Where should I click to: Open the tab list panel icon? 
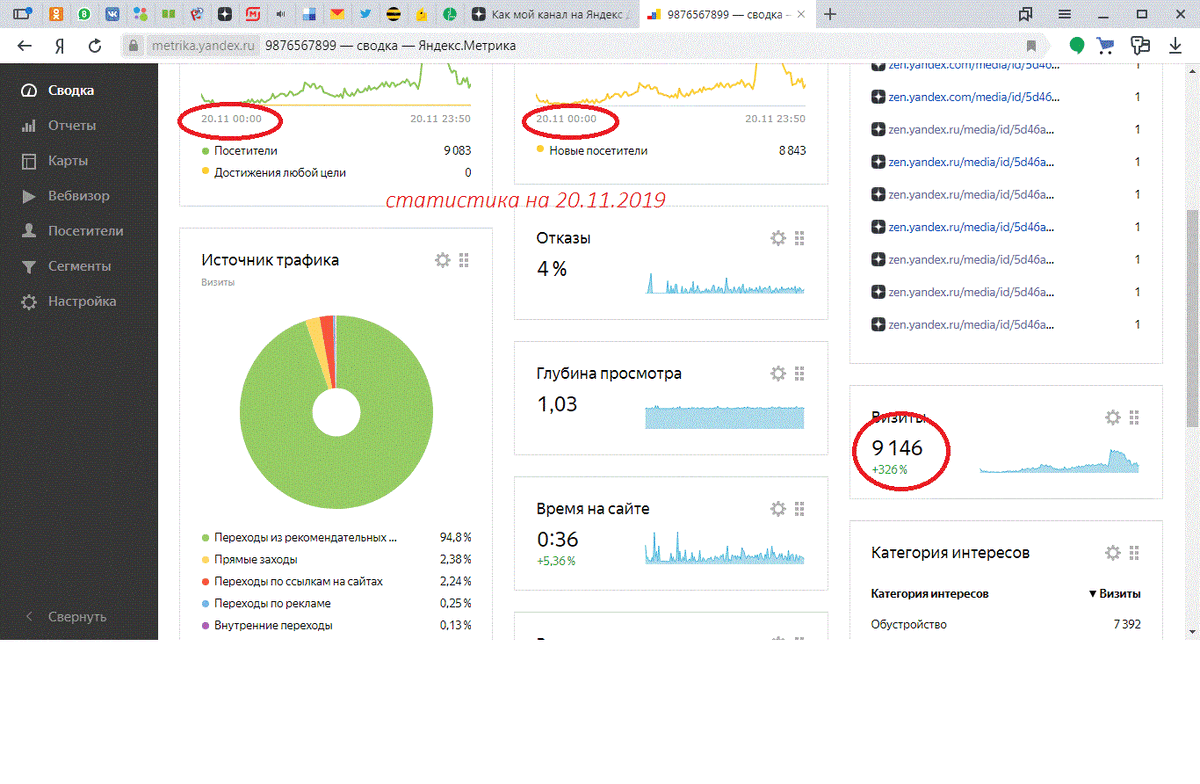coord(21,15)
